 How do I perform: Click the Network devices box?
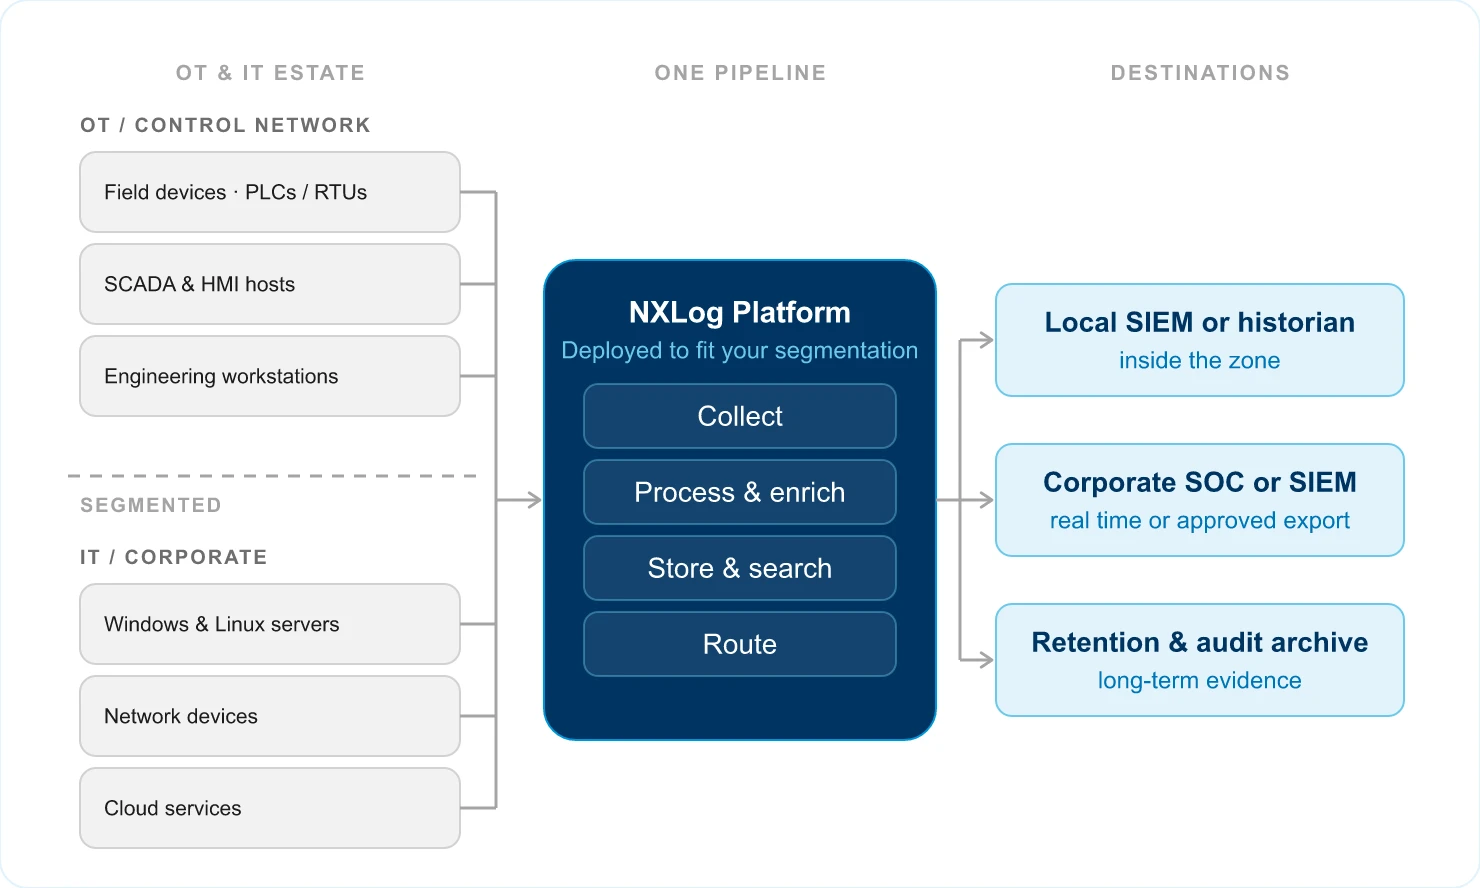click(270, 716)
